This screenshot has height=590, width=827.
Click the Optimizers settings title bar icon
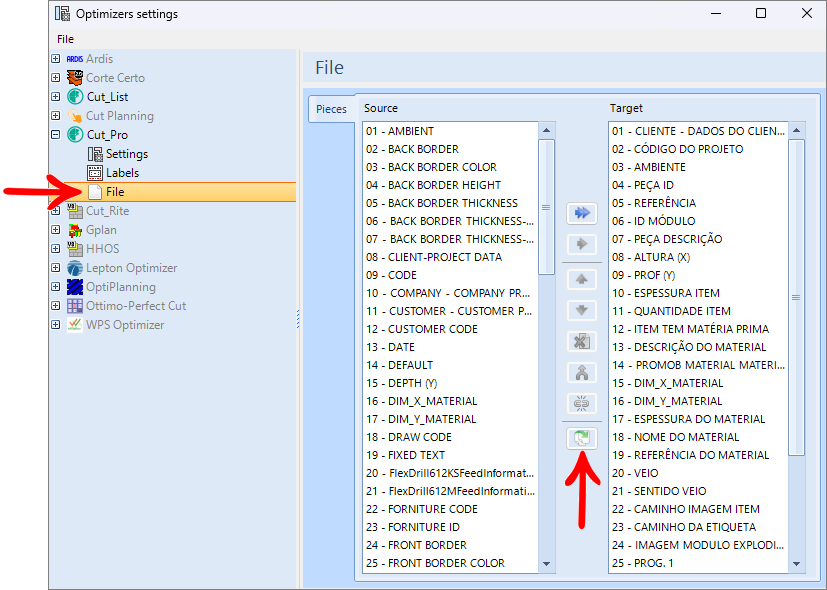(62, 14)
